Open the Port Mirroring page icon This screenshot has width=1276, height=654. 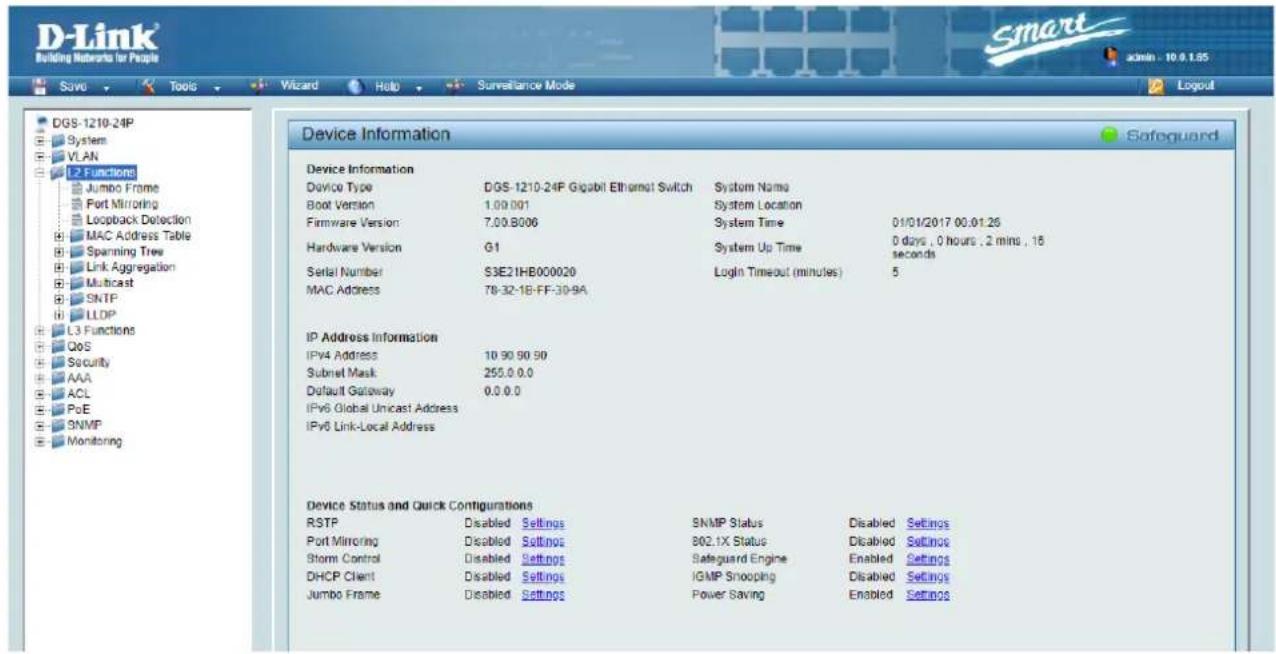click(78, 203)
